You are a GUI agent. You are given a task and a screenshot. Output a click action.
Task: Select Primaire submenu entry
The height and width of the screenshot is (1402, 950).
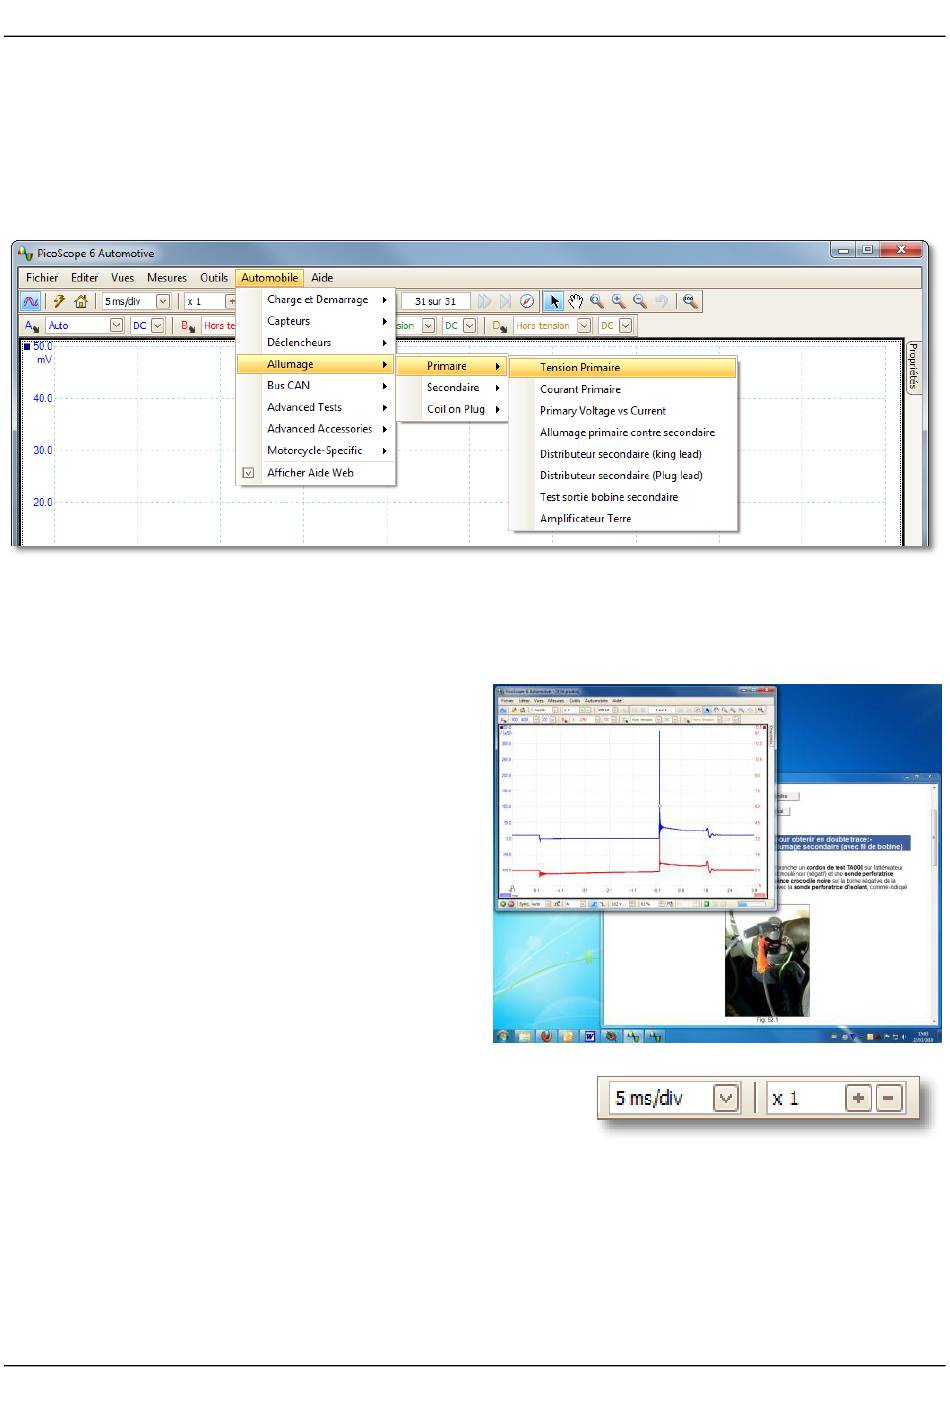click(452, 366)
